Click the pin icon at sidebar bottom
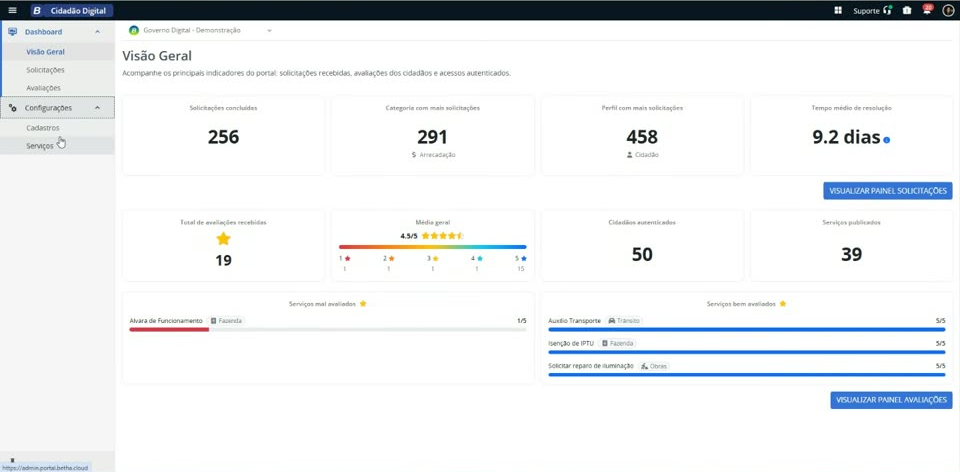Image resolution: width=960 pixels, height=472 pixels. coord(12,460)
